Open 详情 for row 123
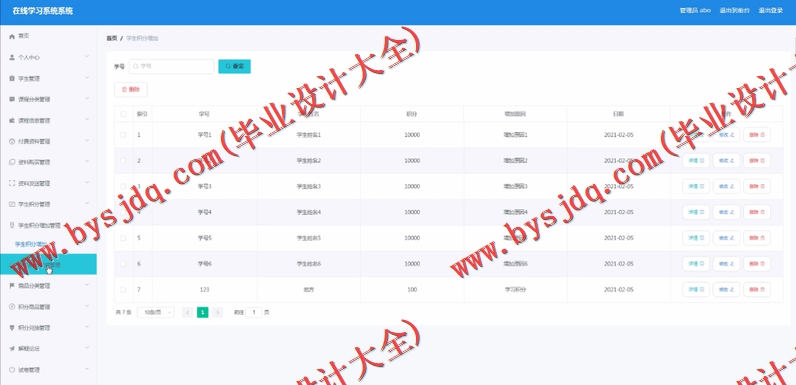 tap(696, 290)
